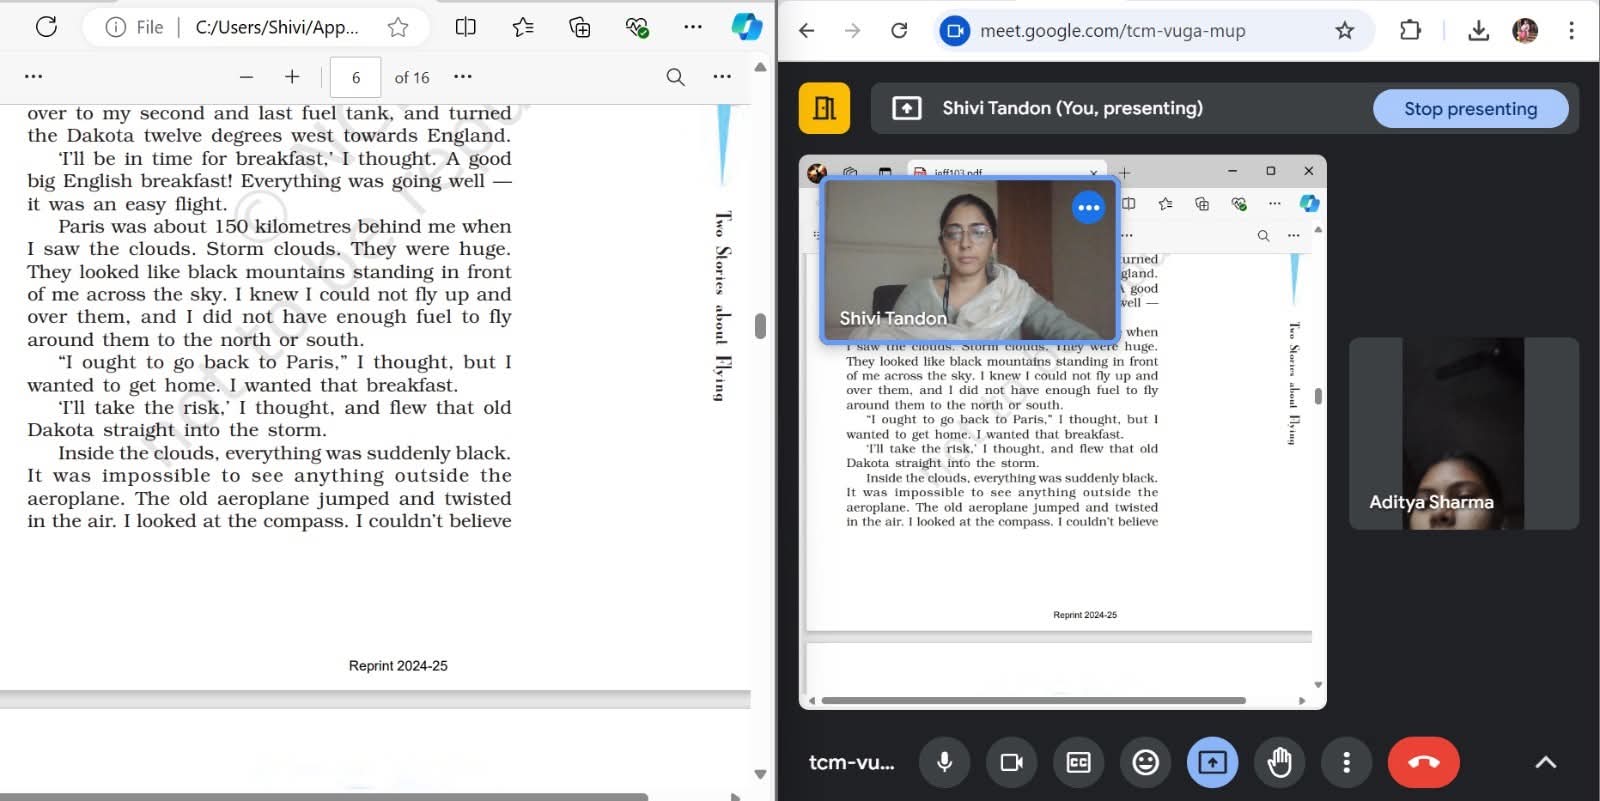1600x801 pixels.
Task: Zoom in on the PDF with plus
Action: (x=292, y=77)
